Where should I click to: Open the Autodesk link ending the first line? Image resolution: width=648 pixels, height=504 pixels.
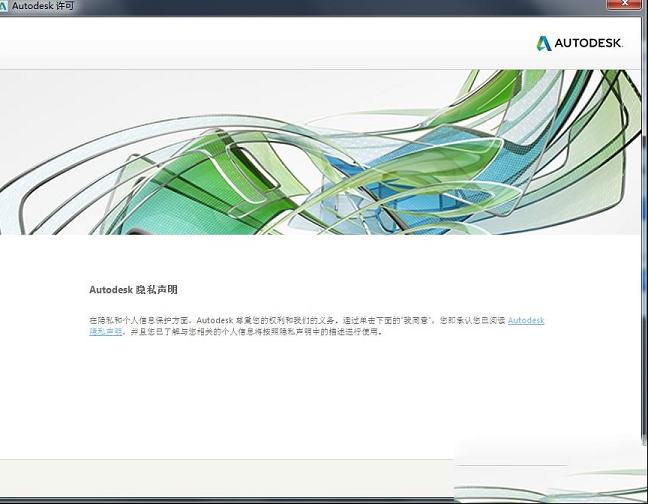pyautogui.click(x=526, y=320)
